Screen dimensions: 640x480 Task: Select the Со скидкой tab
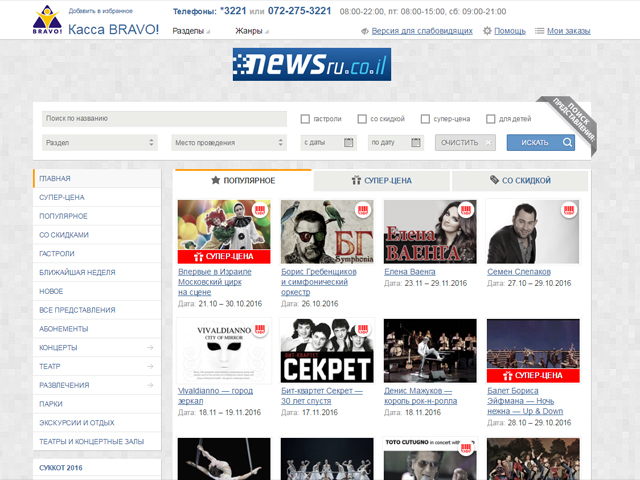point(520,181)
